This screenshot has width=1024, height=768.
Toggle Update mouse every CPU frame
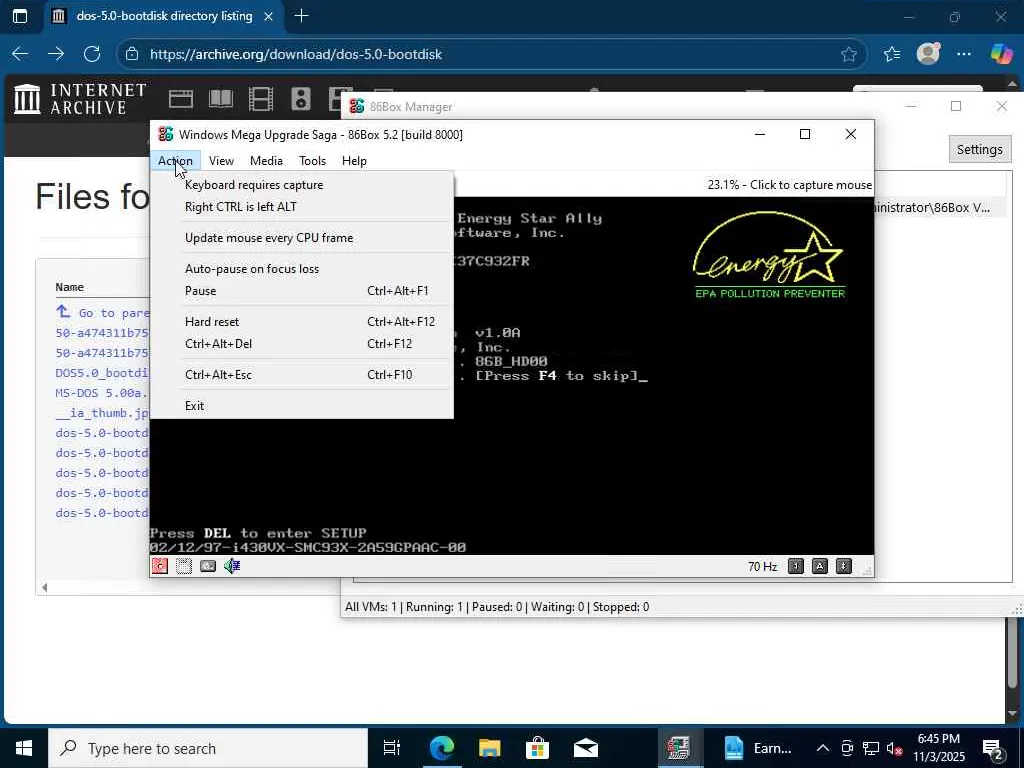click(x=302, y=238)
